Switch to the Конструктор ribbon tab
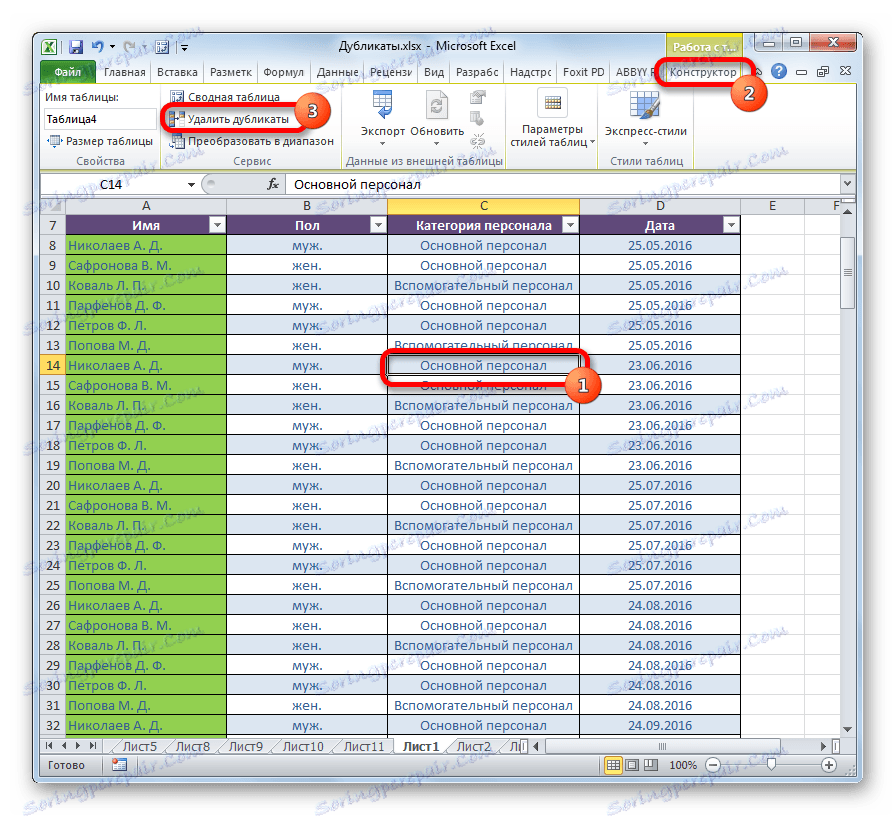The height and width of the screenshot is (816, 896). pyautogui.click(x=702, y=71)
